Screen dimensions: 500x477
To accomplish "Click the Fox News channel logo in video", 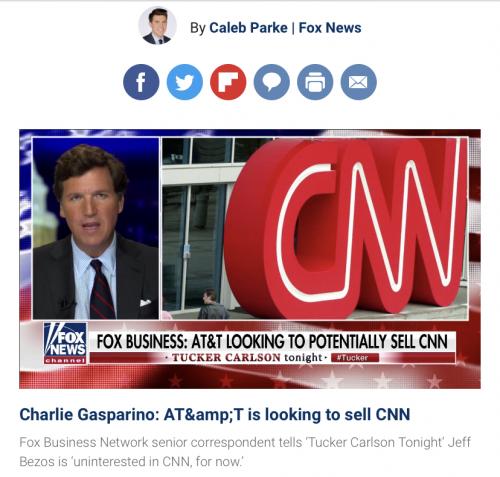I will (65, 343).
